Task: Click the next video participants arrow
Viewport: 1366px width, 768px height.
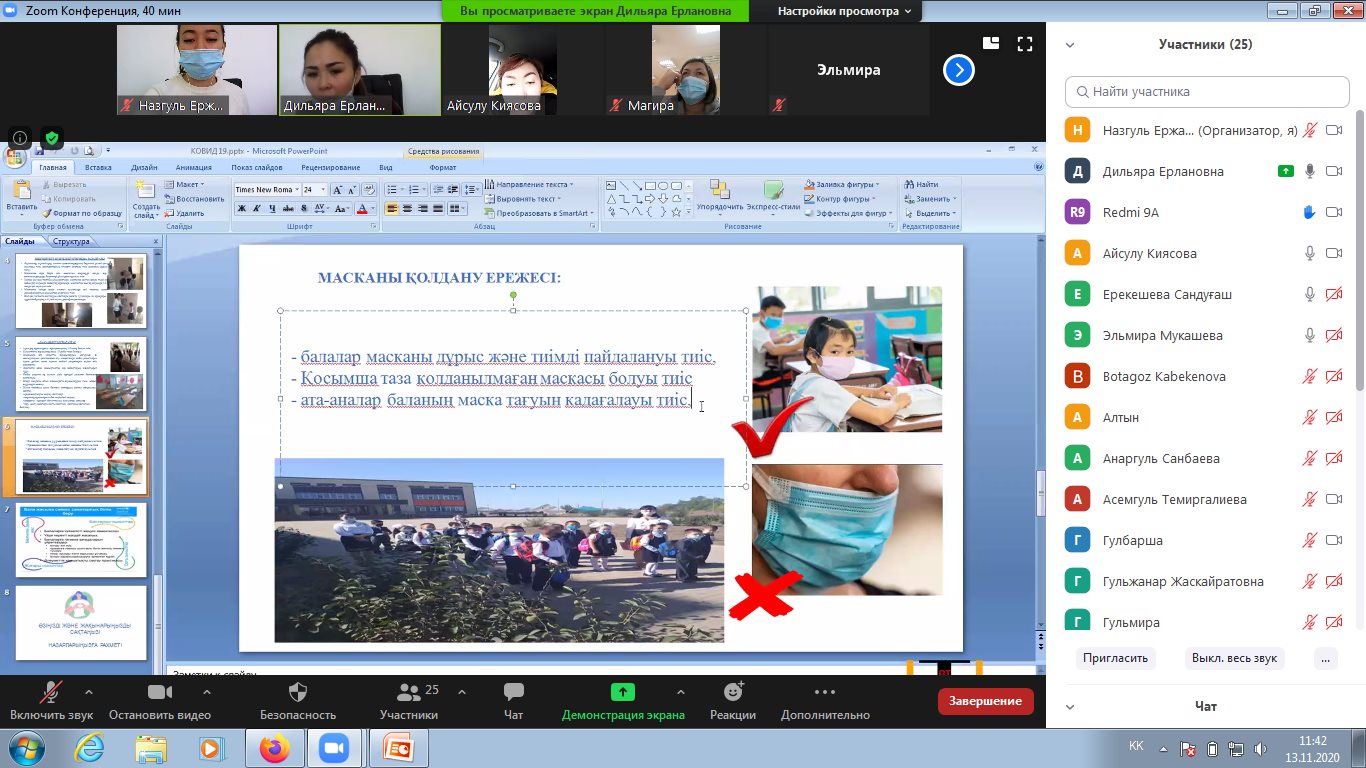Action: 958,70
